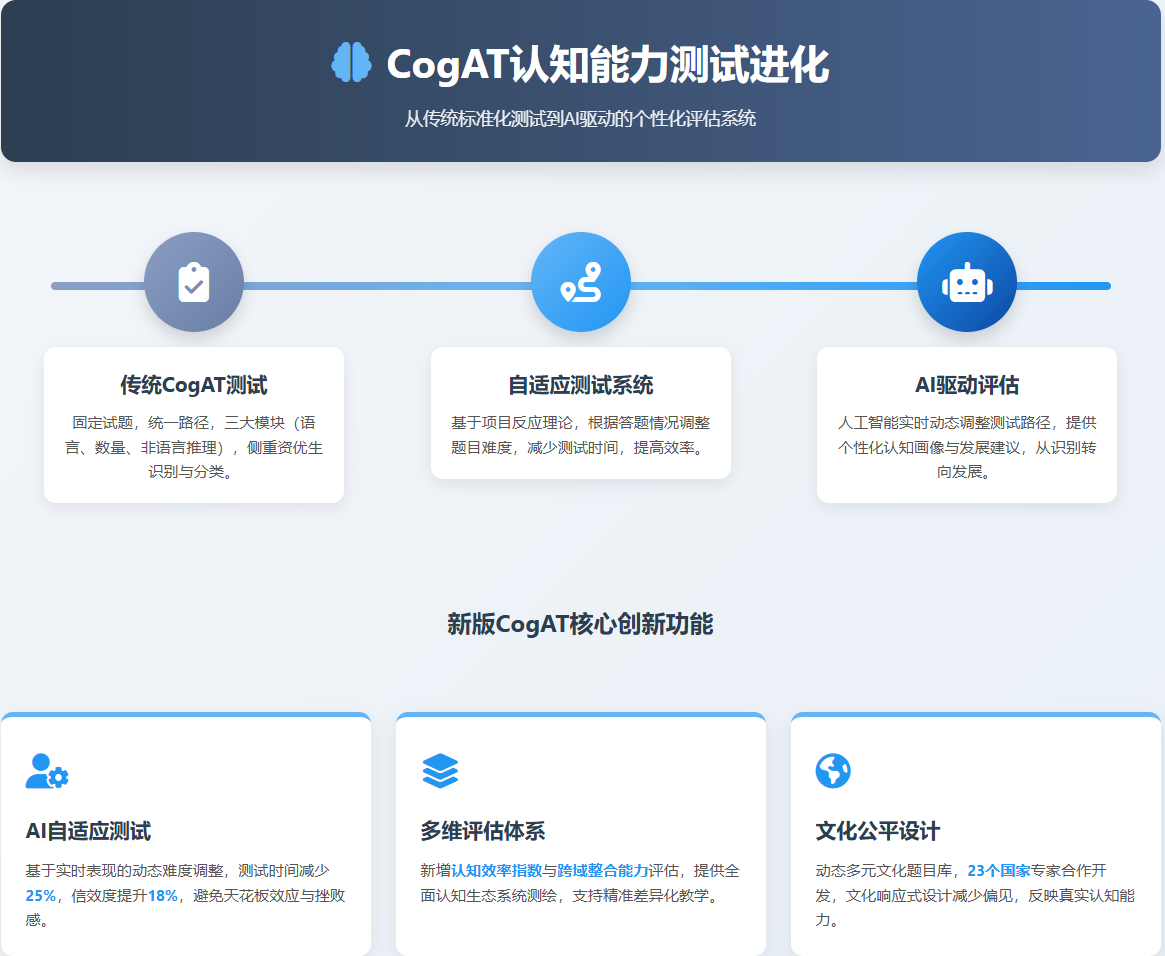Viewport: 1165px width, 956px height.
Task: Click the clipboard checkmark timeline icon
Action: pyautogui.click(x=194, y=282)
